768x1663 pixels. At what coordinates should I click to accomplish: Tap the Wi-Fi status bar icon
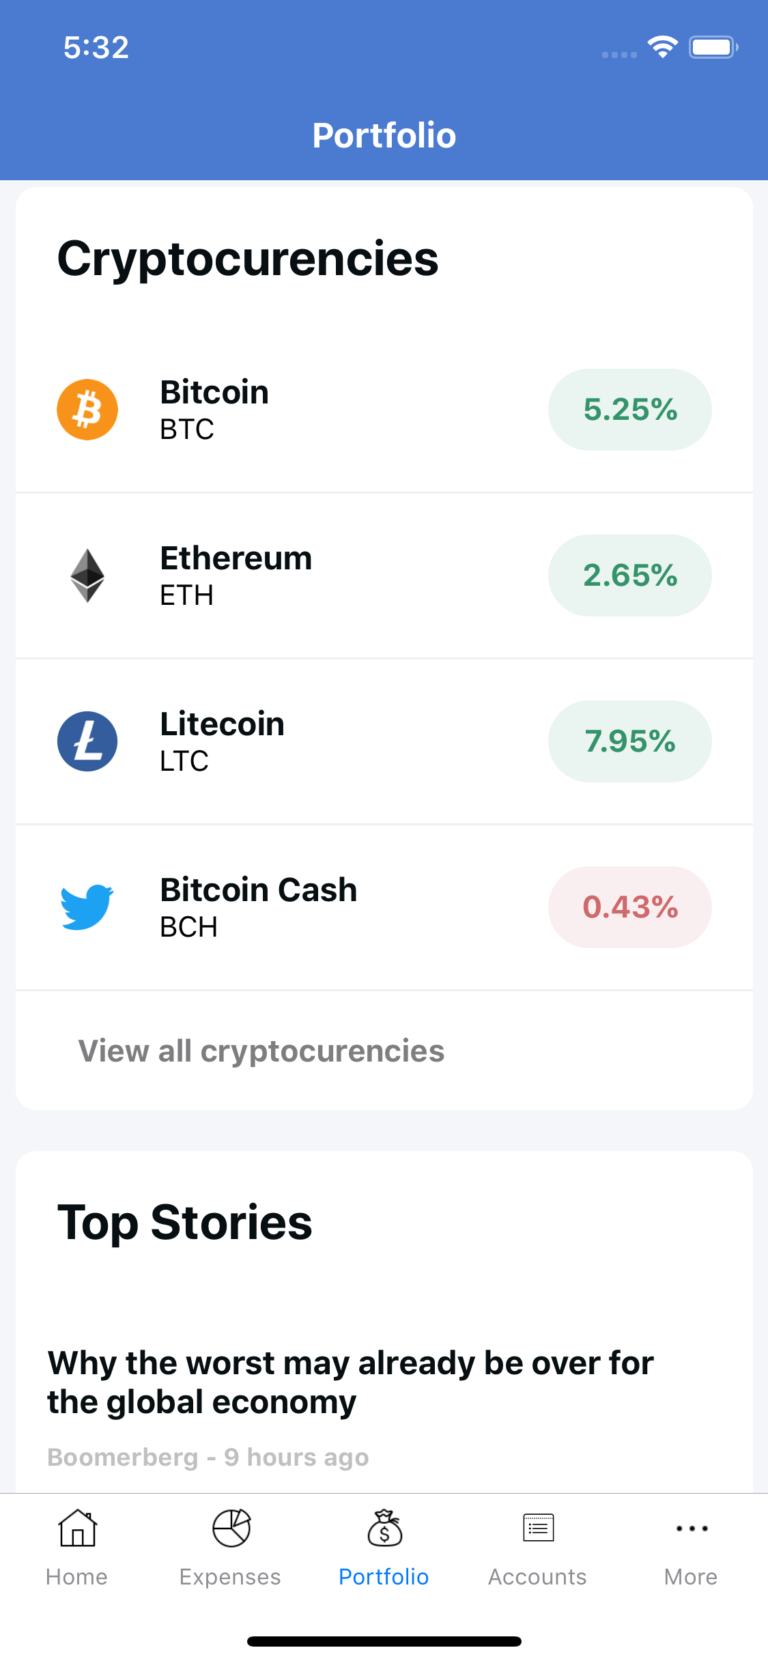[x=662, y=46]
